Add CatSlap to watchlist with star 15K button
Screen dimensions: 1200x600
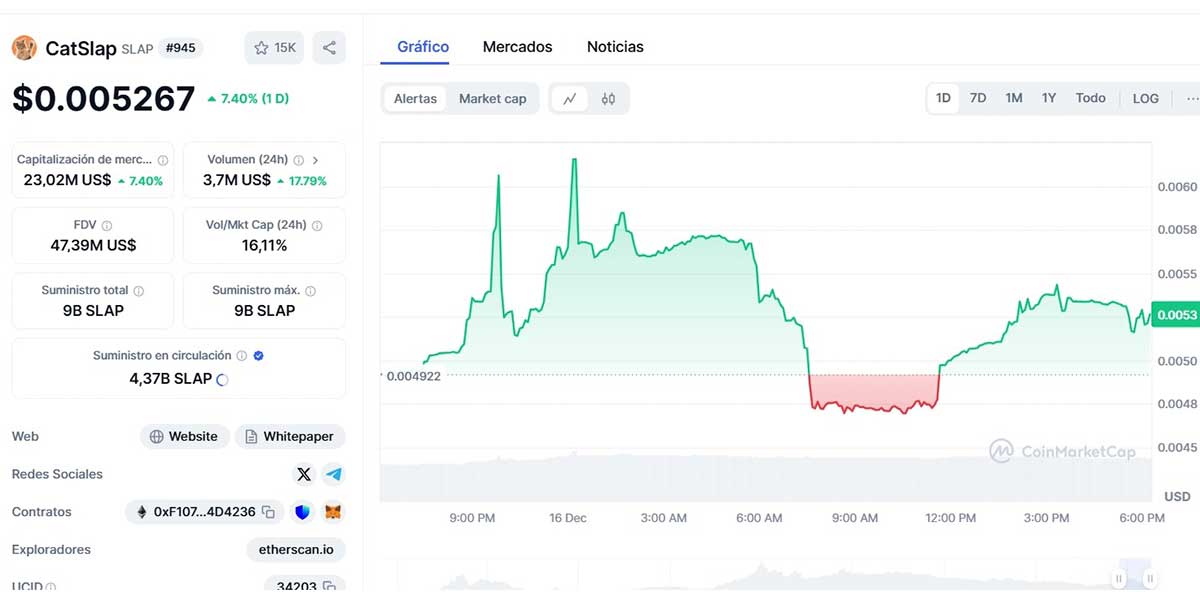point(274,47)
